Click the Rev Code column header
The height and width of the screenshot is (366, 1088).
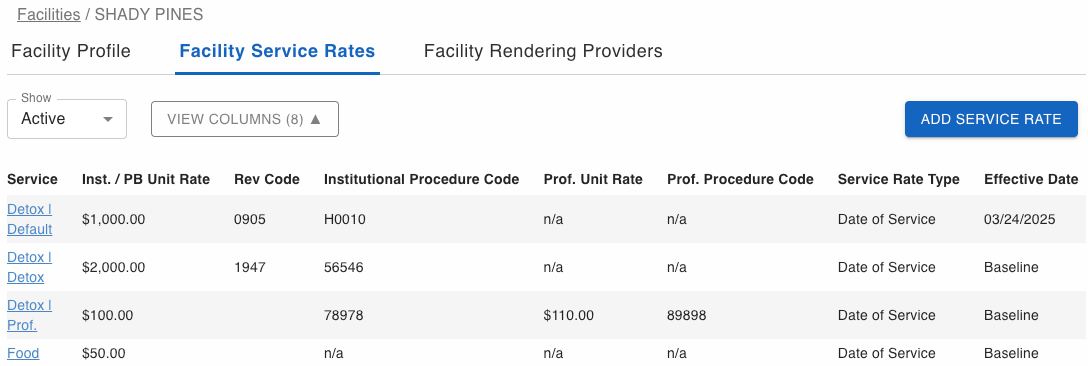pos(267,179)
